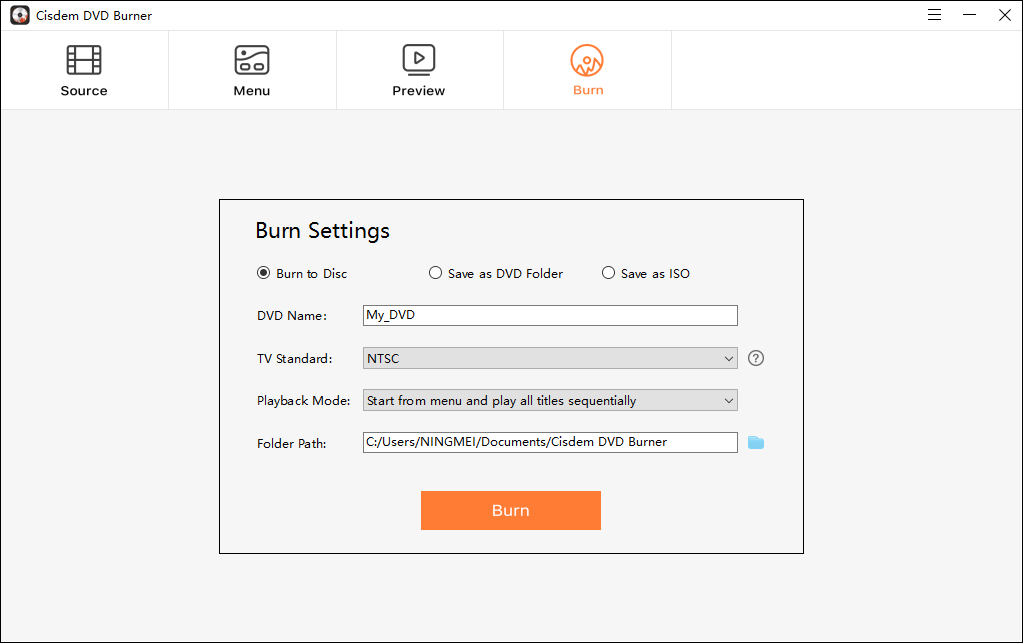Go to the Preview tab
This screenshot has height=643, width=1023.
coord(419,70)
